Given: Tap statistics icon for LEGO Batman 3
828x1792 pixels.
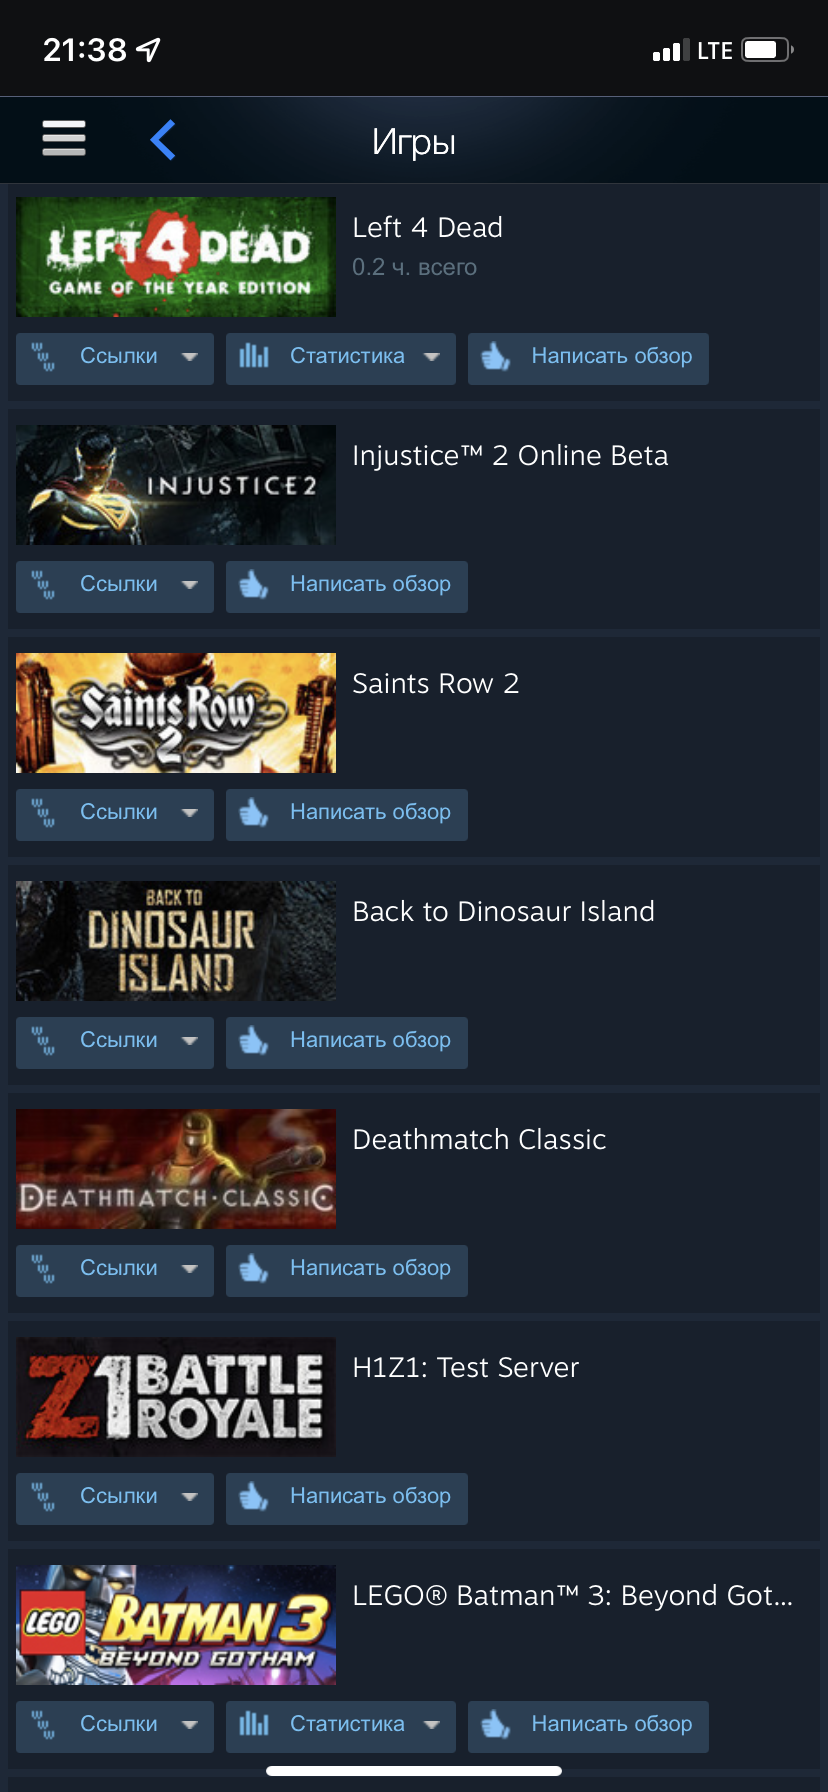Looking at the screenshot, I should (x=254, y=1724).
